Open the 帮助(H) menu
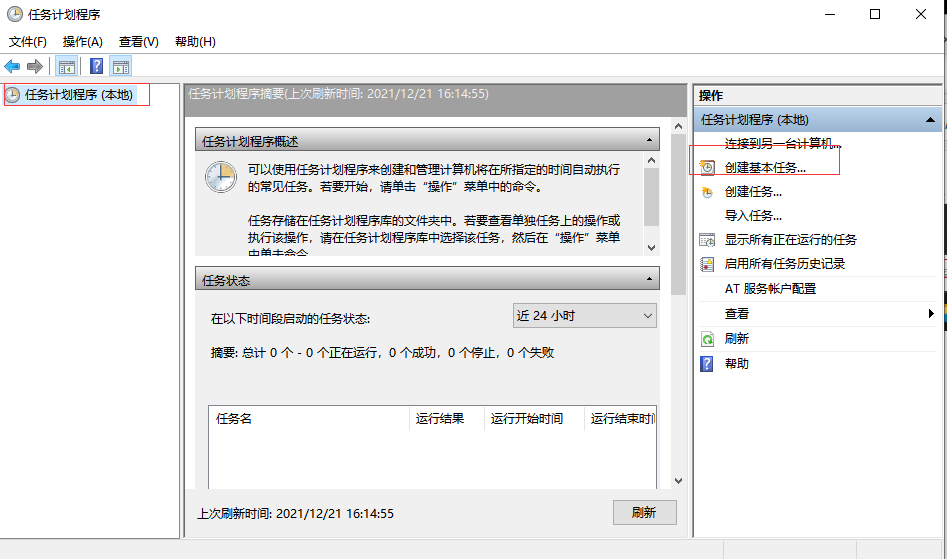 [x=195, y=42]
